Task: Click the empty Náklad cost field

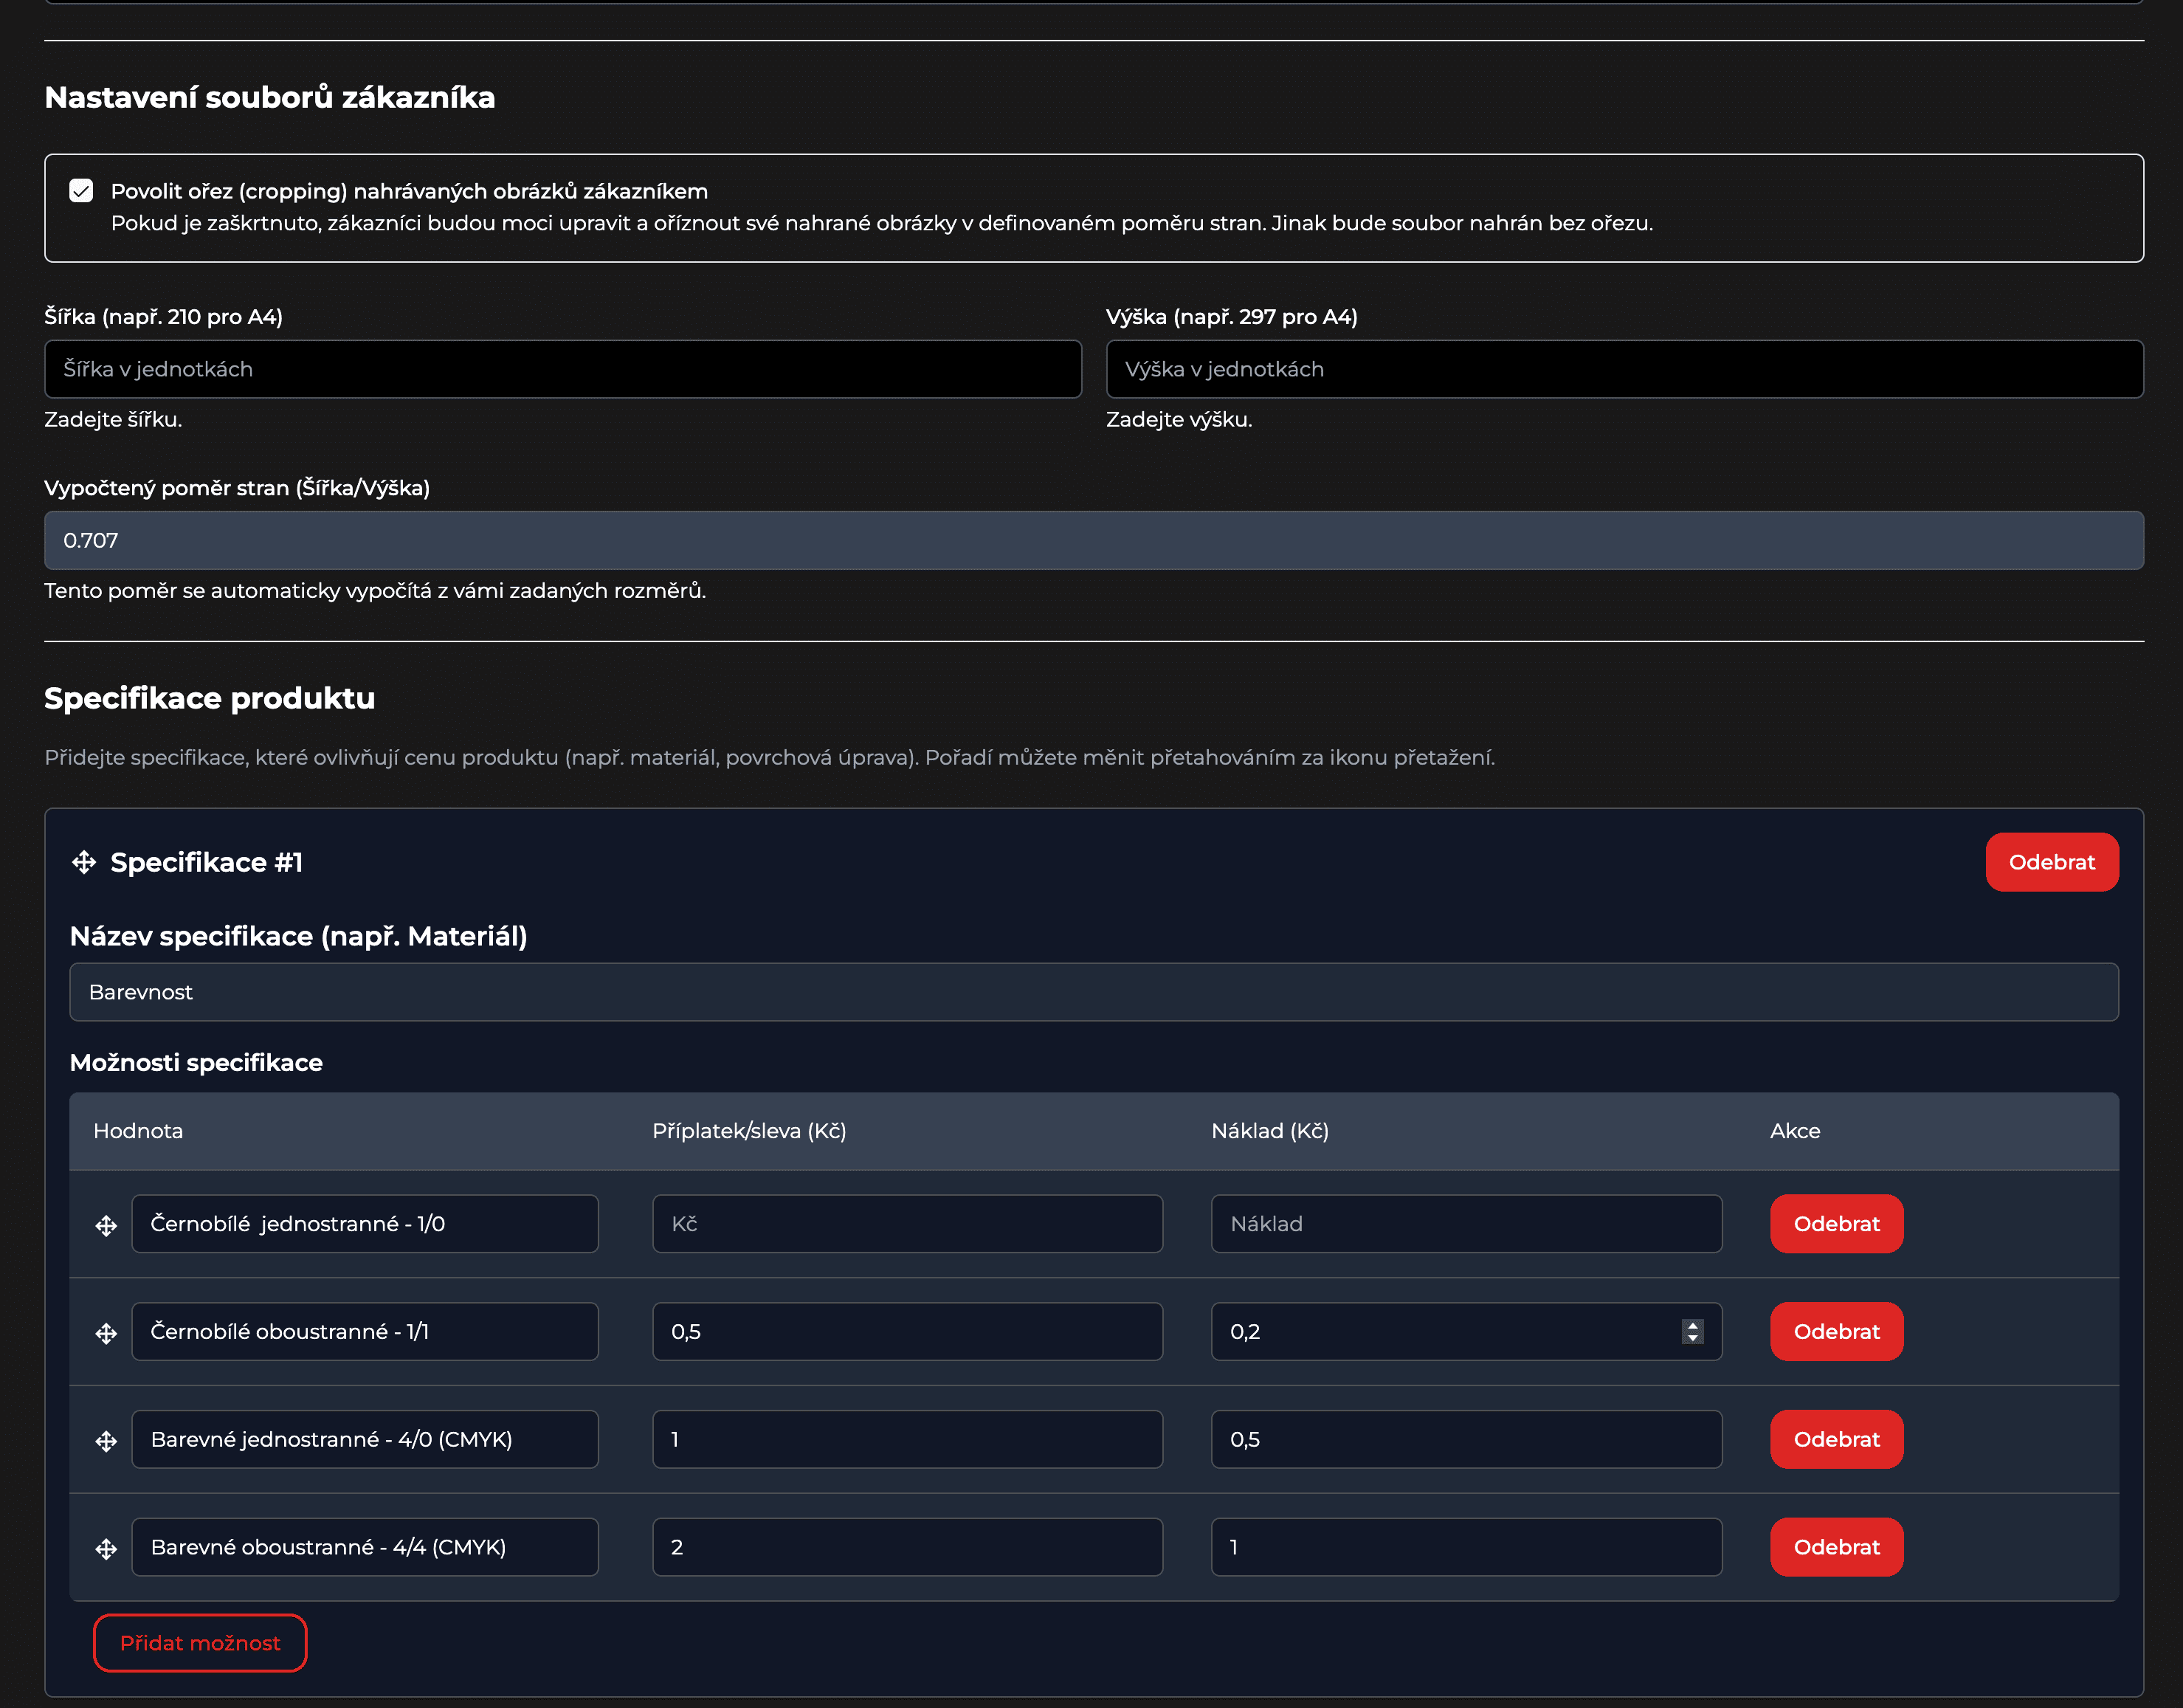Action: (x=1465, y=1224)
